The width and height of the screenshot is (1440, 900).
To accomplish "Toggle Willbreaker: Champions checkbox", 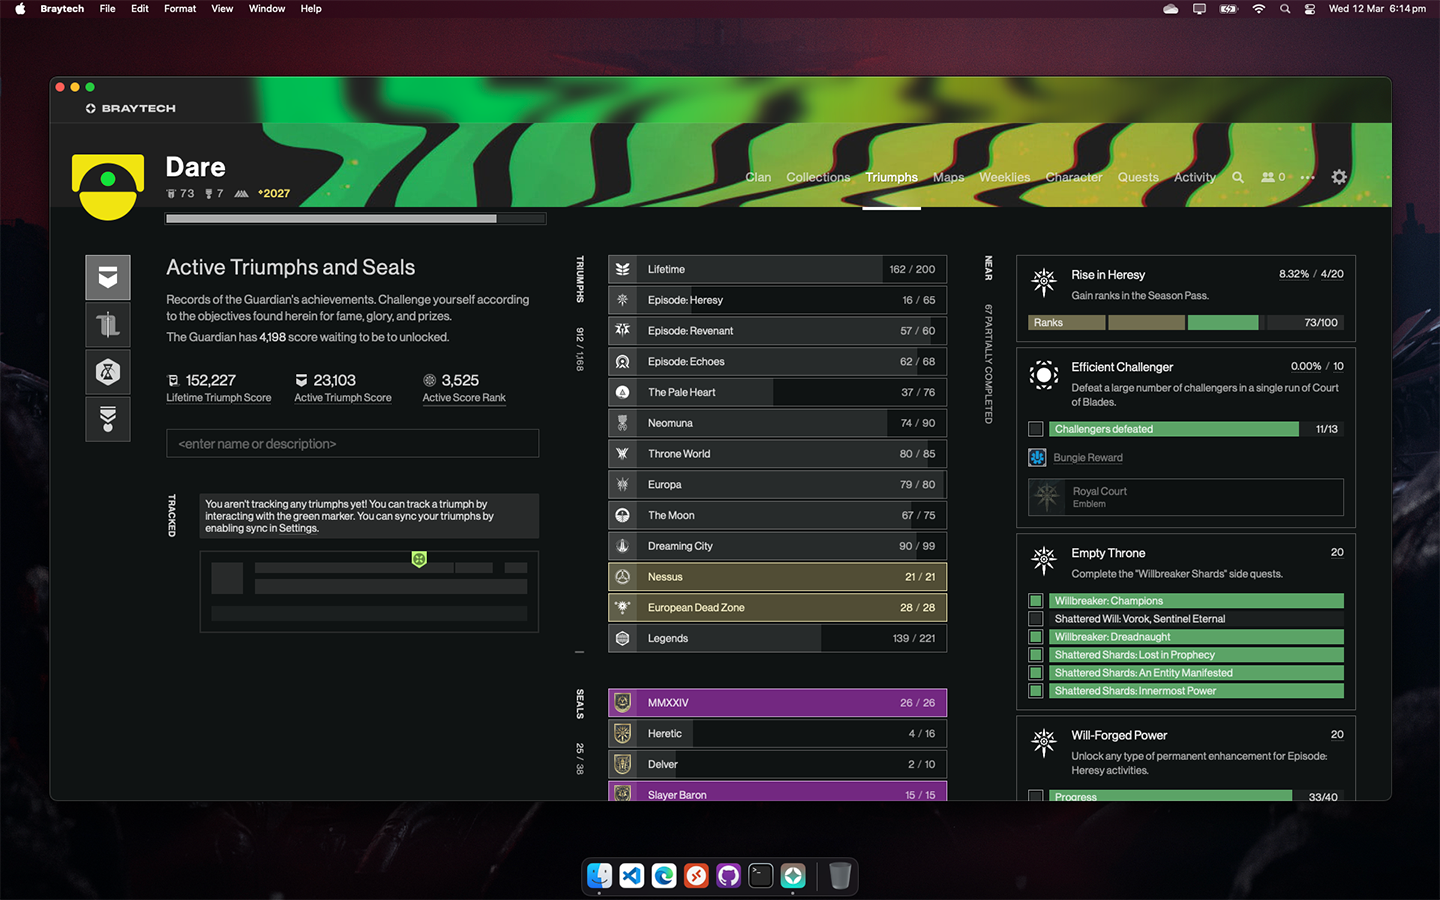I will (x=1036, y=601).
